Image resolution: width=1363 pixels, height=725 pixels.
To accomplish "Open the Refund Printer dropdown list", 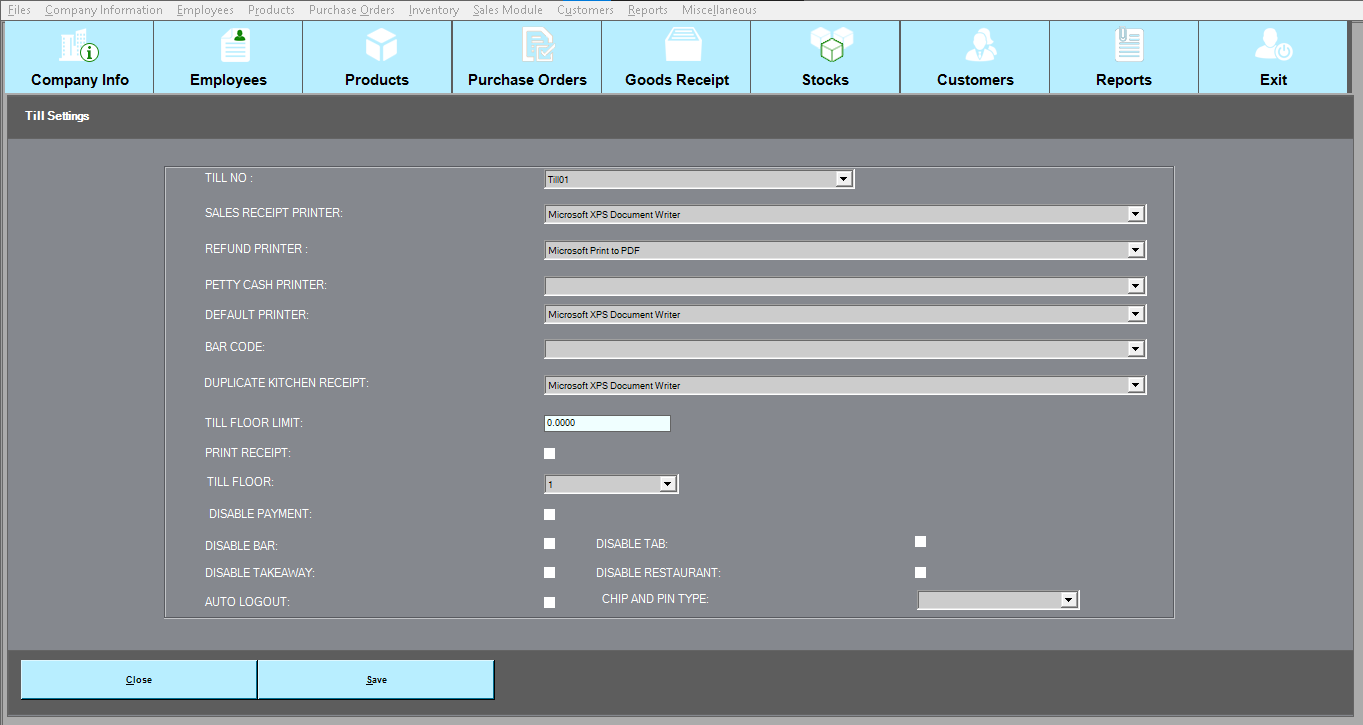I will (x=1134, y=250).
